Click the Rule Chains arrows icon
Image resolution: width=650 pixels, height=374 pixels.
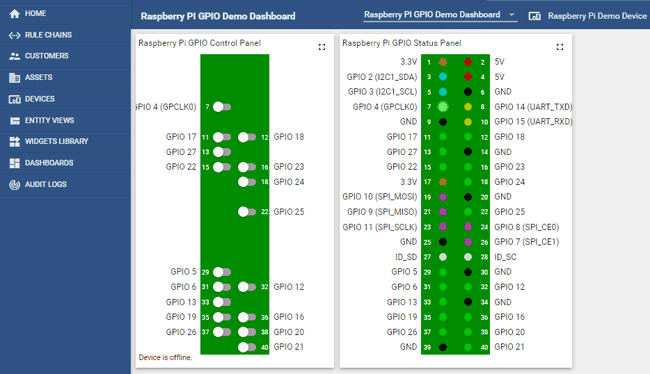point(15,35)
